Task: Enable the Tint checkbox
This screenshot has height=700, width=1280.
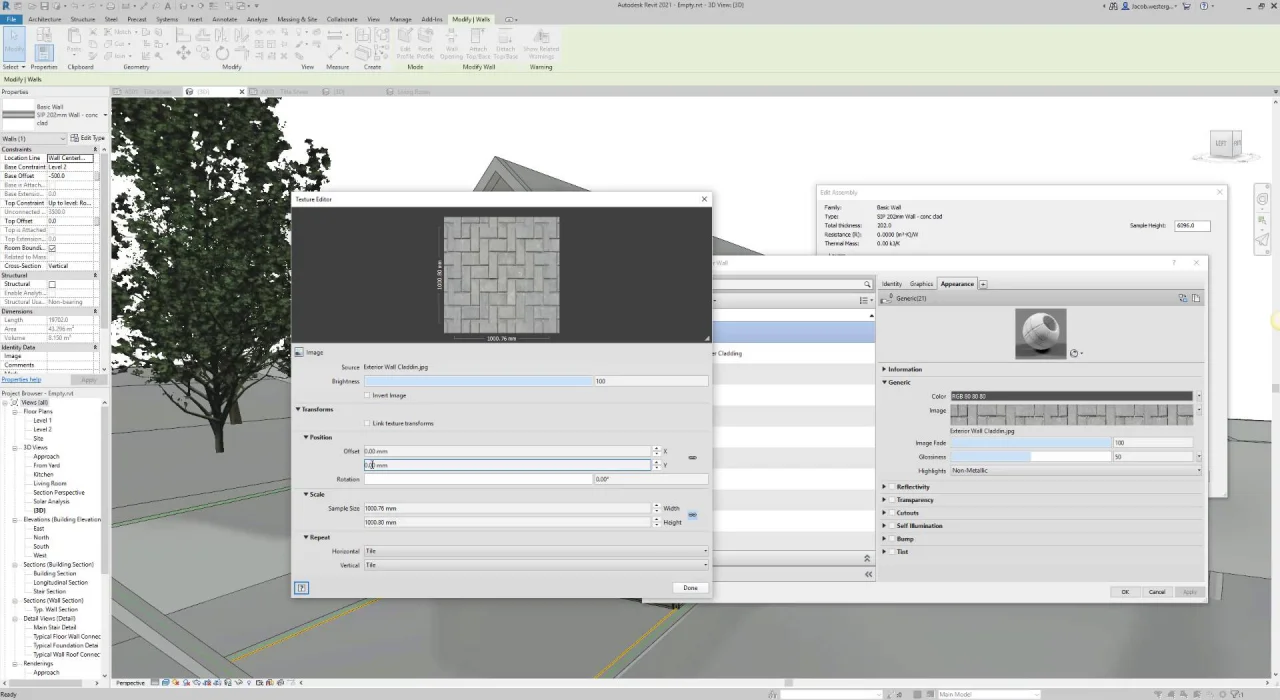Action: coord(893,552)
